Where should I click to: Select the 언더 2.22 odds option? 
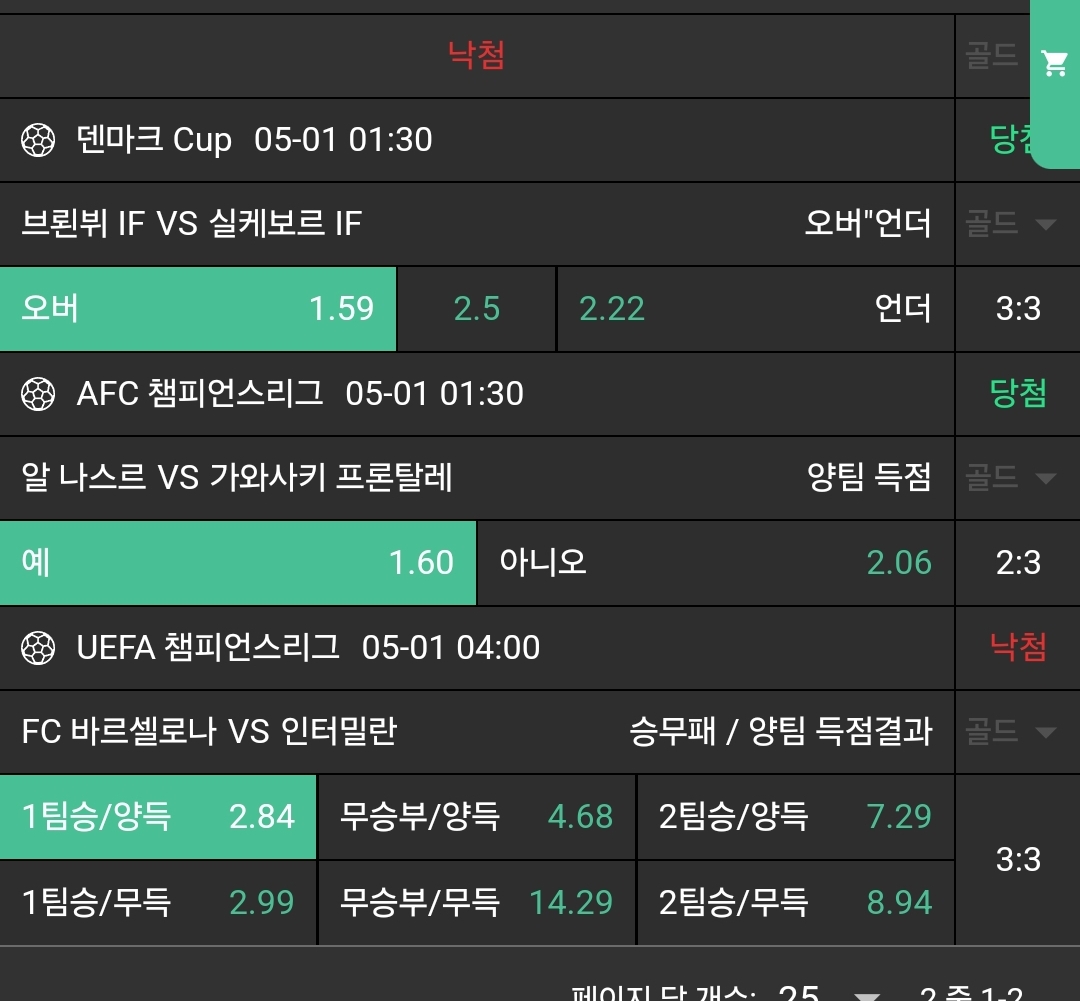tap(755, 309)
